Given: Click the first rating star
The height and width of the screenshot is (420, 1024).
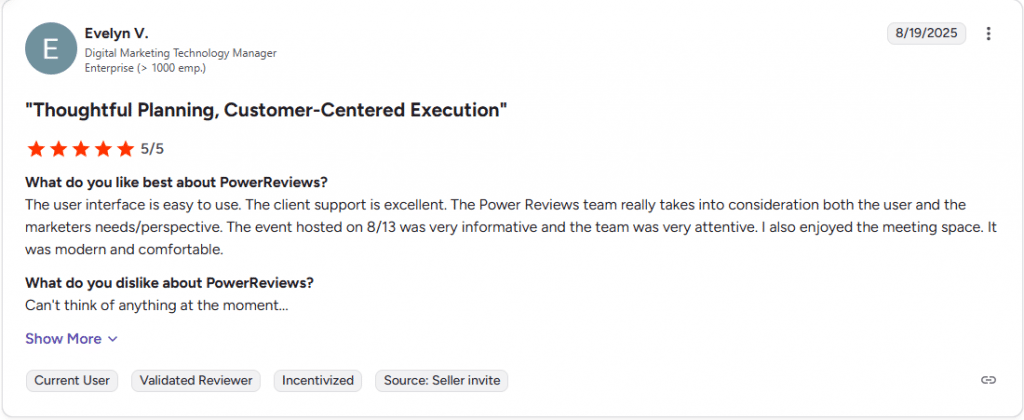Looking at the screenshot, I should tap(36, 149).
